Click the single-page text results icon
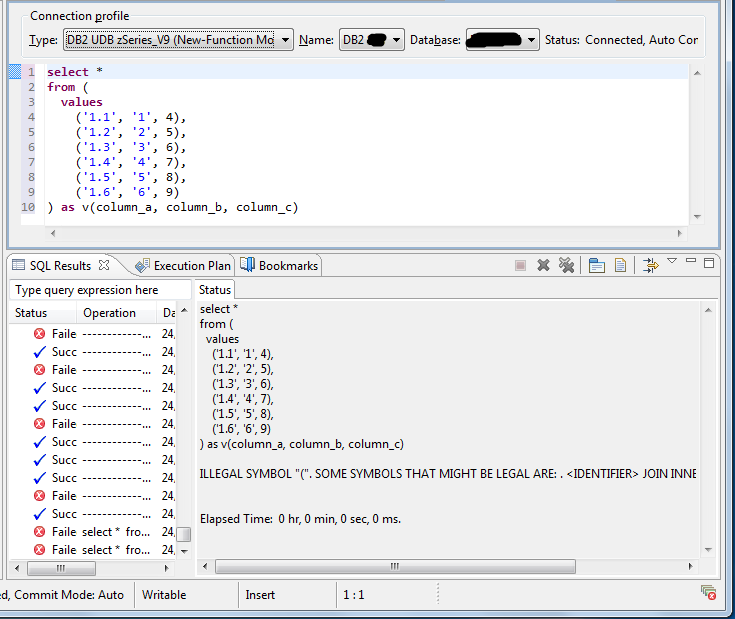 pyautogui.click(x=620, y=266)
